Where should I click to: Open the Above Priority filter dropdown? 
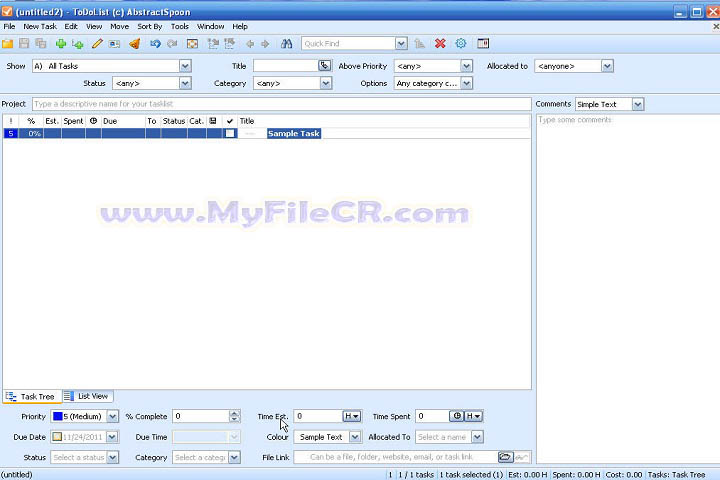[x=466, y=66]
